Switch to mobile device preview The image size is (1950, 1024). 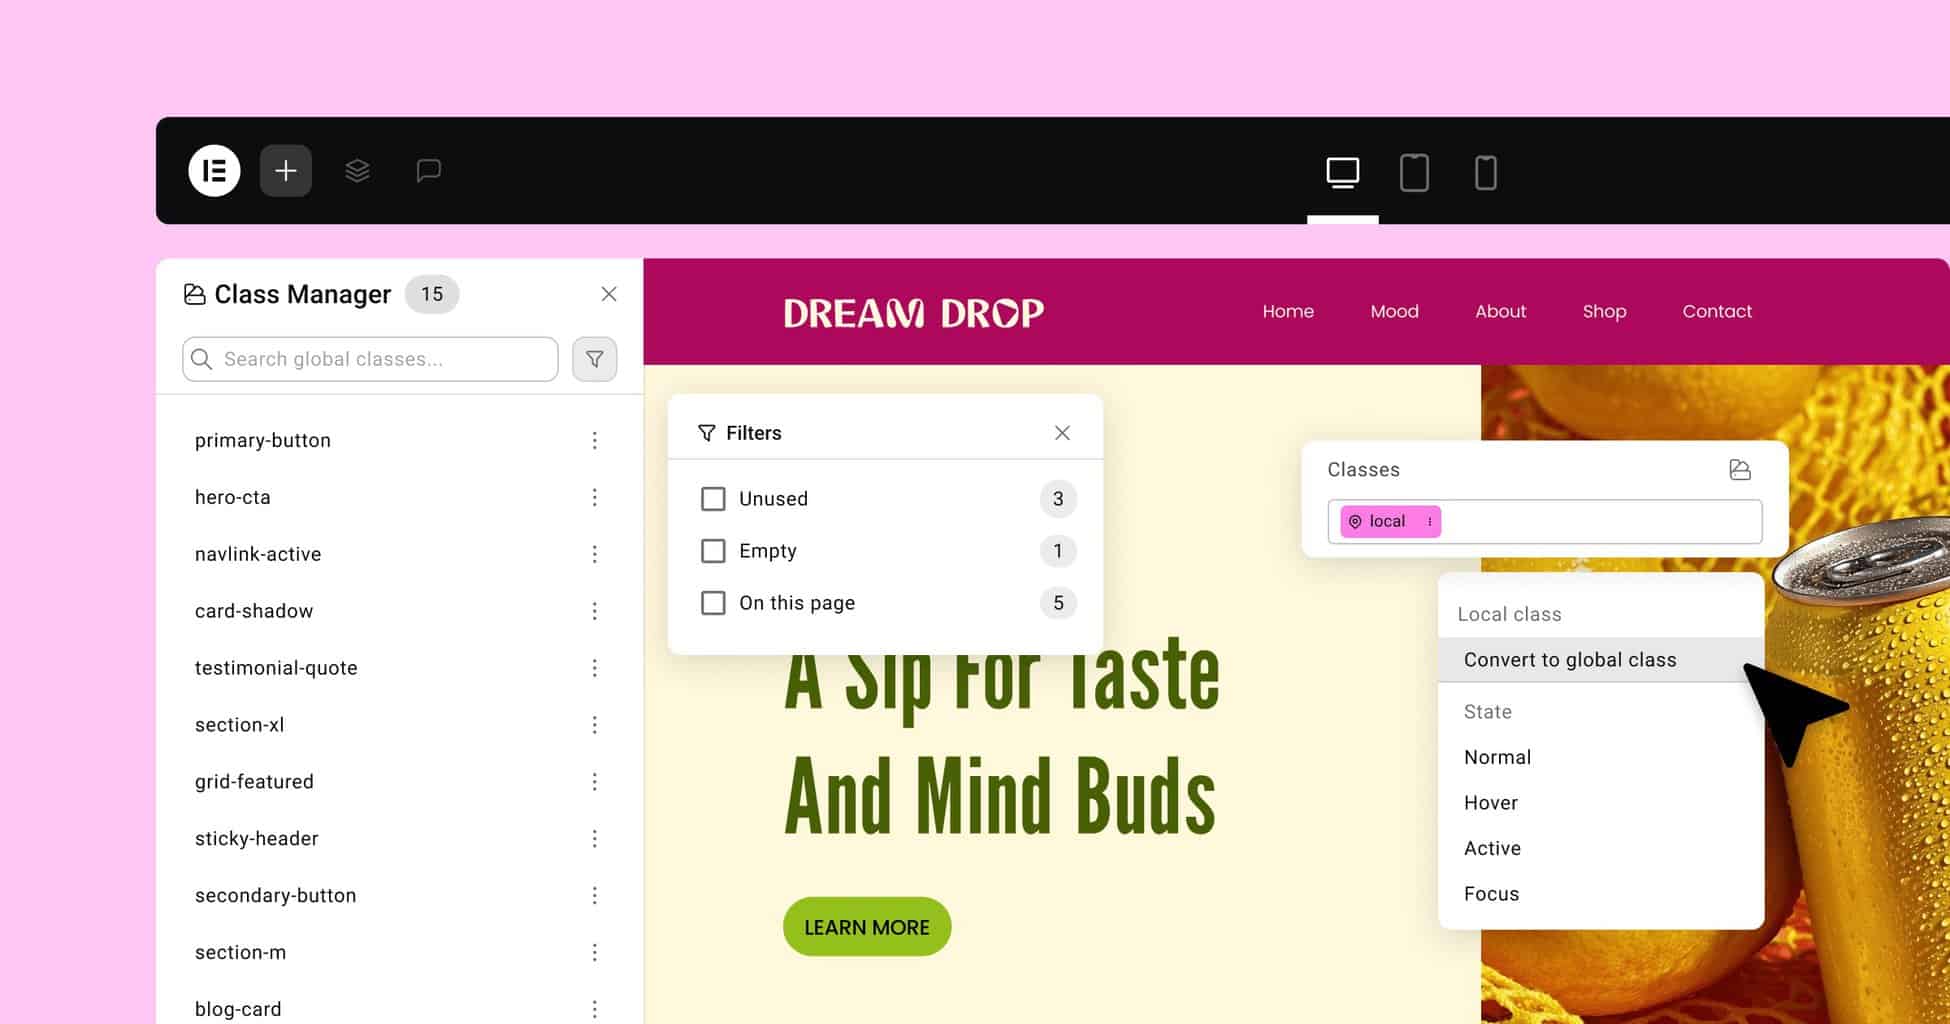click(x=1485, y=173)
